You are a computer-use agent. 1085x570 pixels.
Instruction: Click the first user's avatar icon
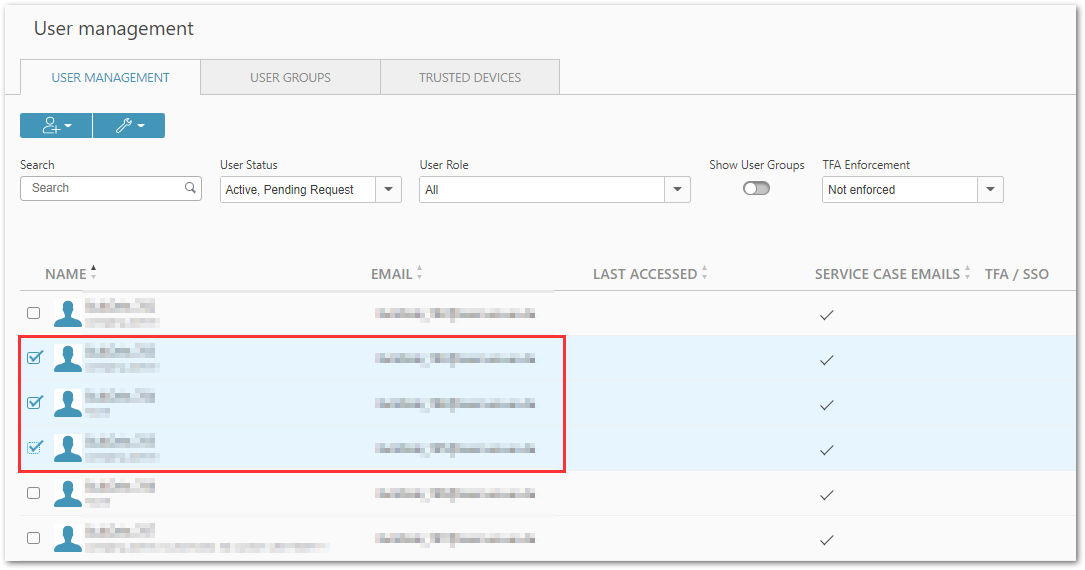click(68, 313)
